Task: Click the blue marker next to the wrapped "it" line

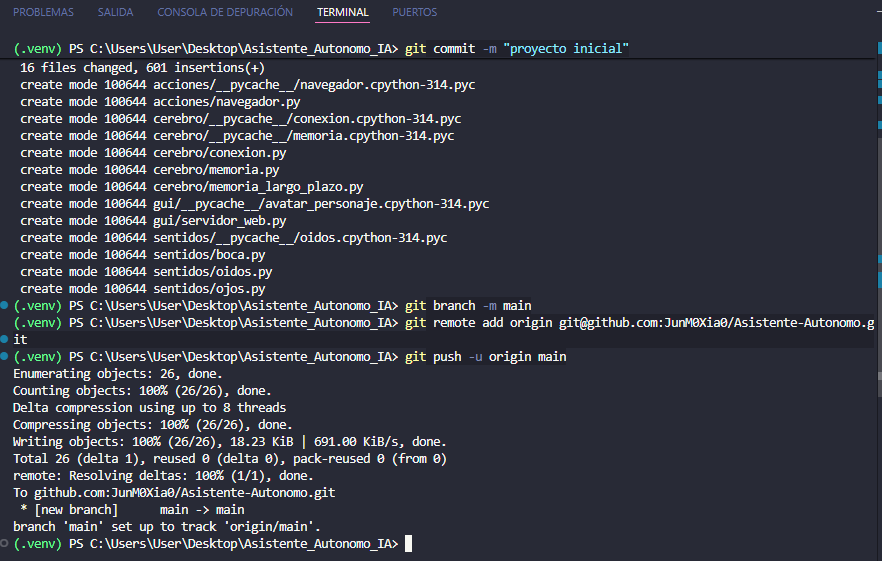Action: coord(4,339)
